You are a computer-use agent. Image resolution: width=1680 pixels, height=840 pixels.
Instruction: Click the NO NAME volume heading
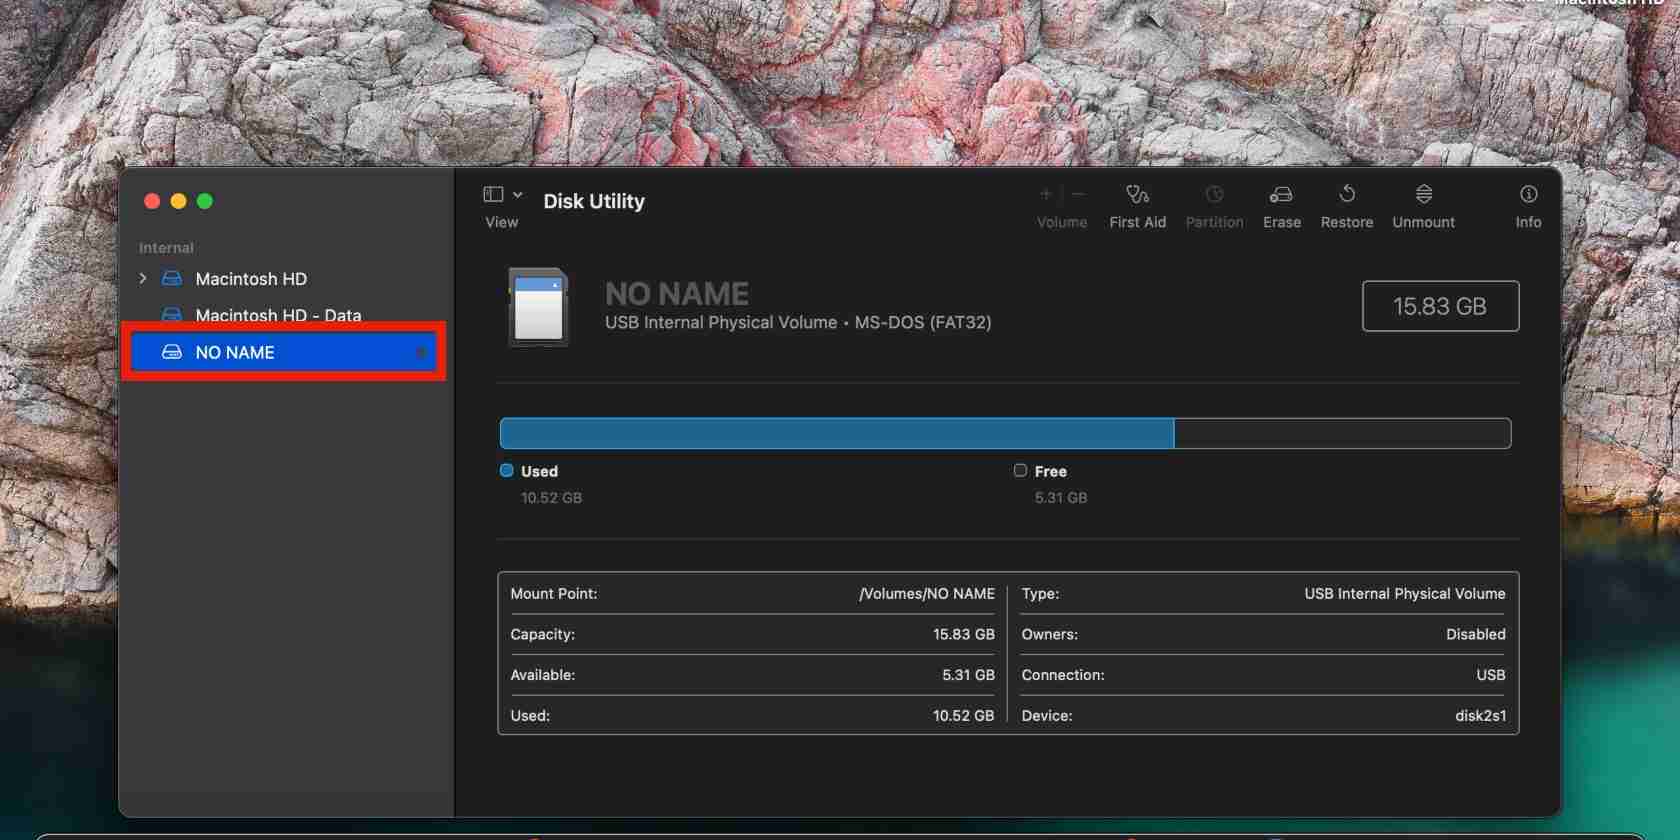677,294
